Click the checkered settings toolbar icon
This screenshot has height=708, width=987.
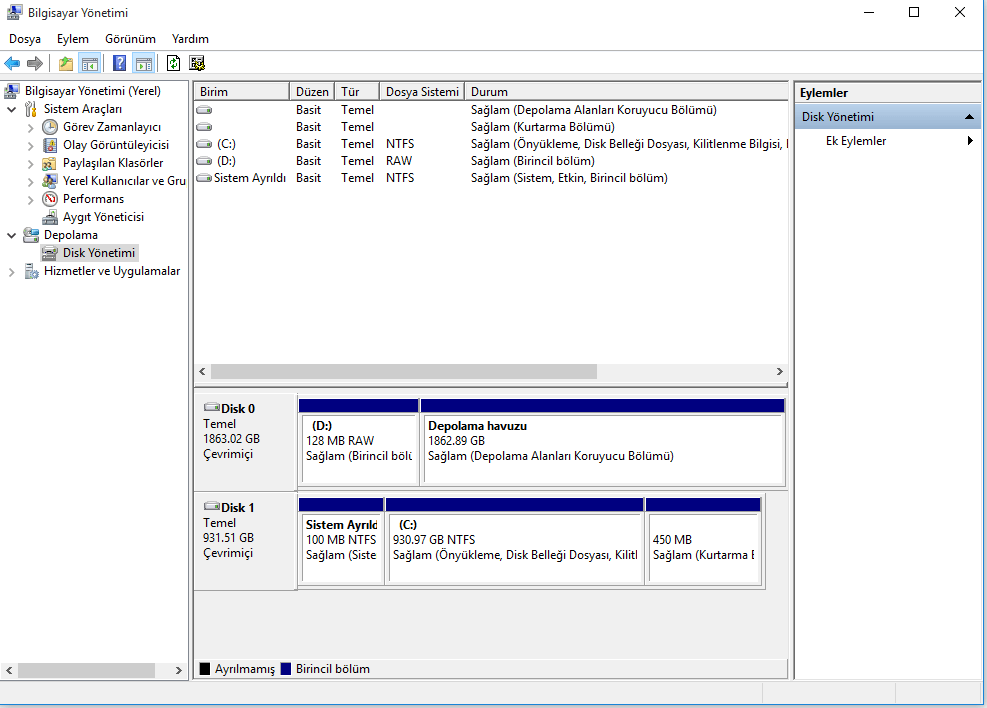(x=197, y=63)
